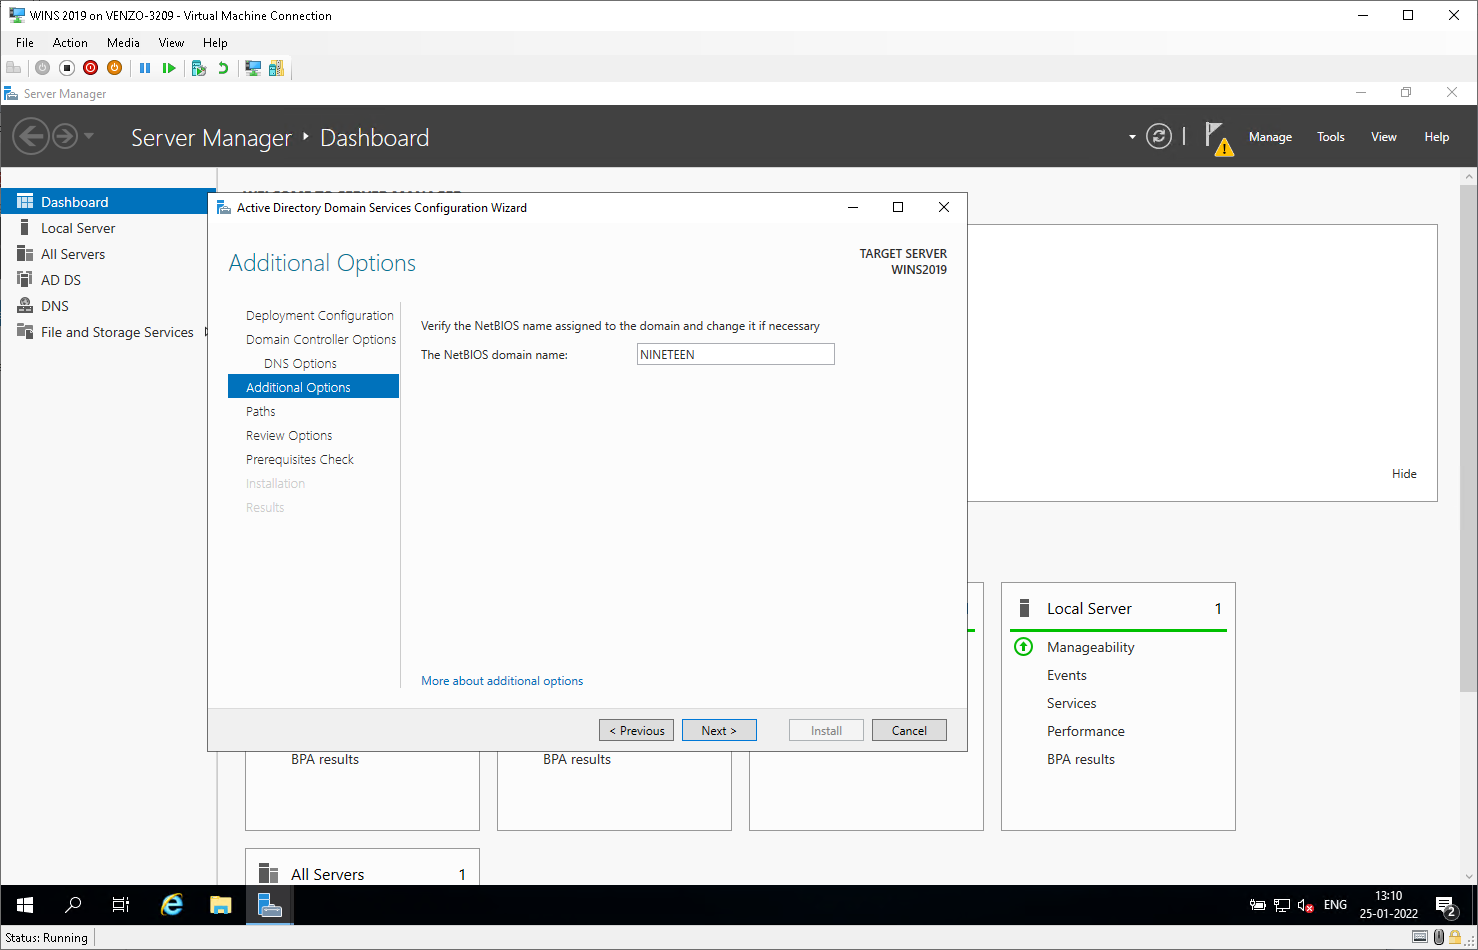Click the grey Start VM power icon
Image resolution: width=1478 pixels, height=950 pixels.
[x=42, y=68]
